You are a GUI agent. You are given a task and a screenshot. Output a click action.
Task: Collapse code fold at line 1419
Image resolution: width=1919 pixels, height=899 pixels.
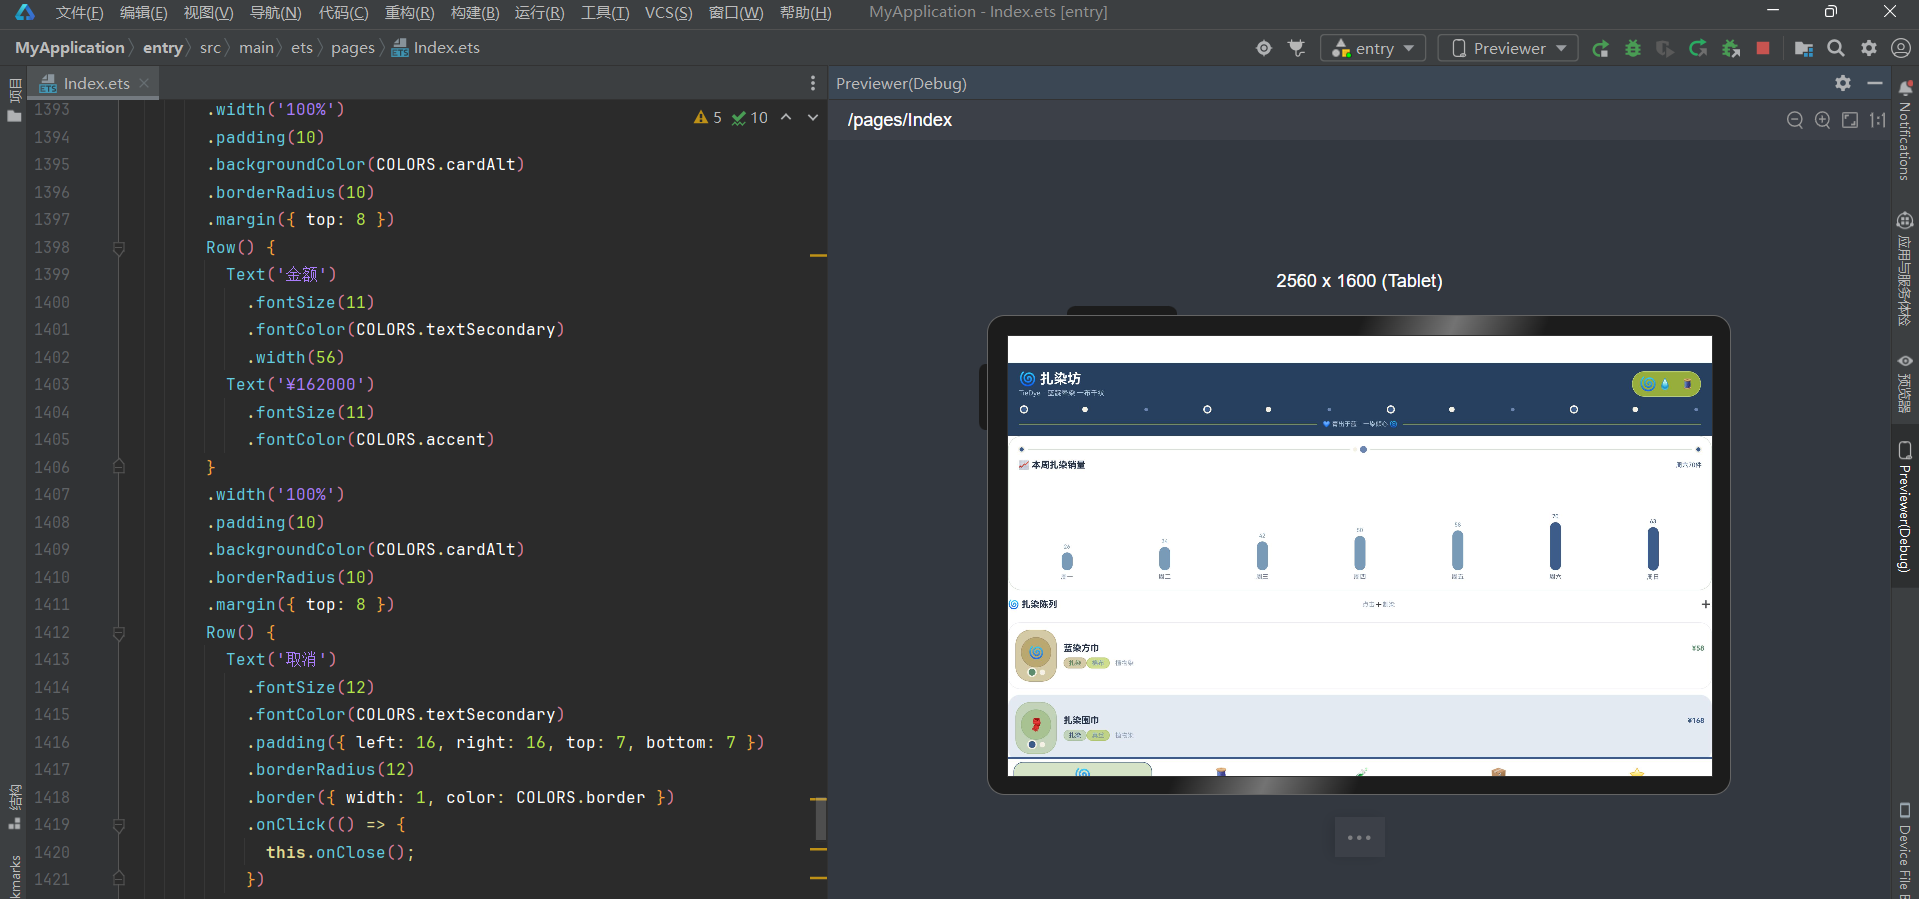pos(118,825)
